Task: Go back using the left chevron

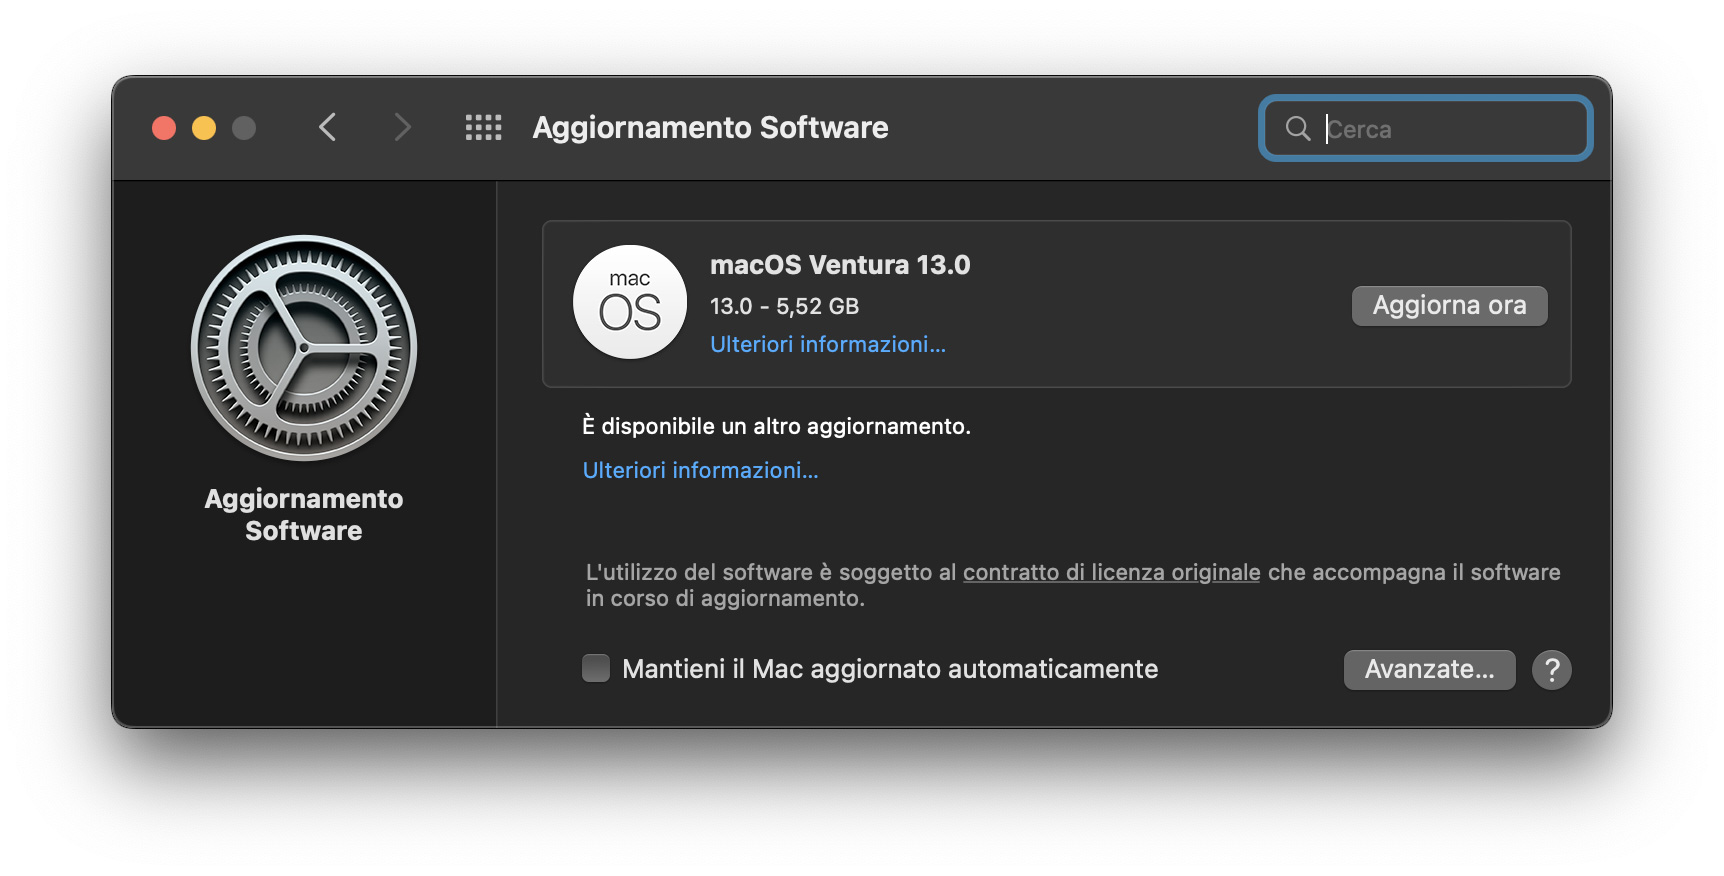Action: 327,128
